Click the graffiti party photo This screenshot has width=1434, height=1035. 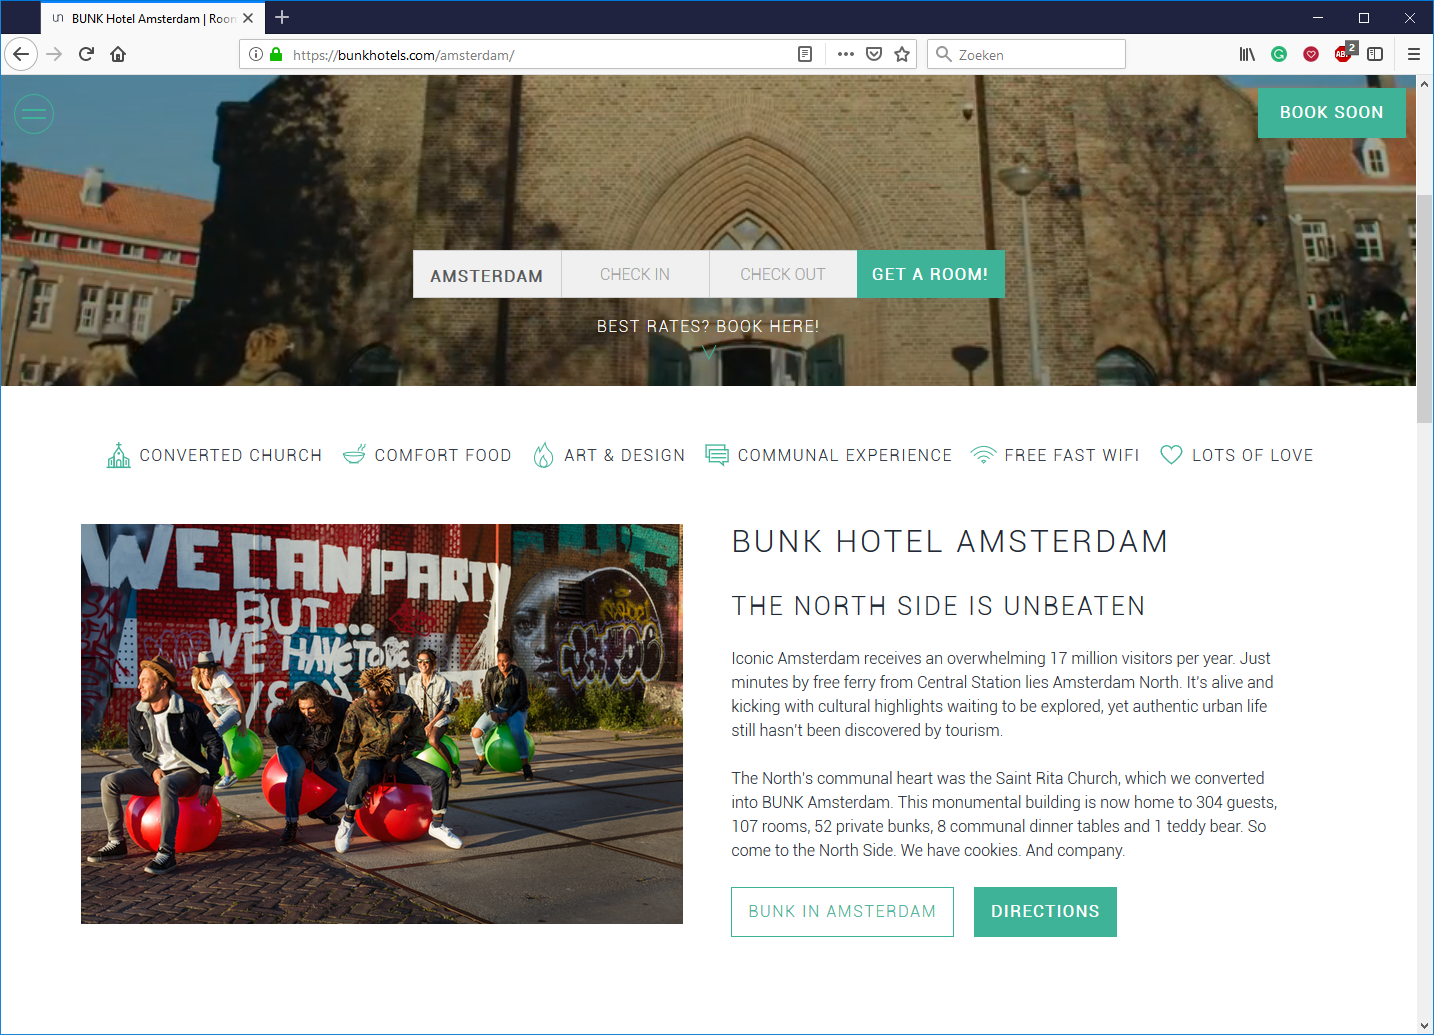pyautogui.click(x=382, y=724)
